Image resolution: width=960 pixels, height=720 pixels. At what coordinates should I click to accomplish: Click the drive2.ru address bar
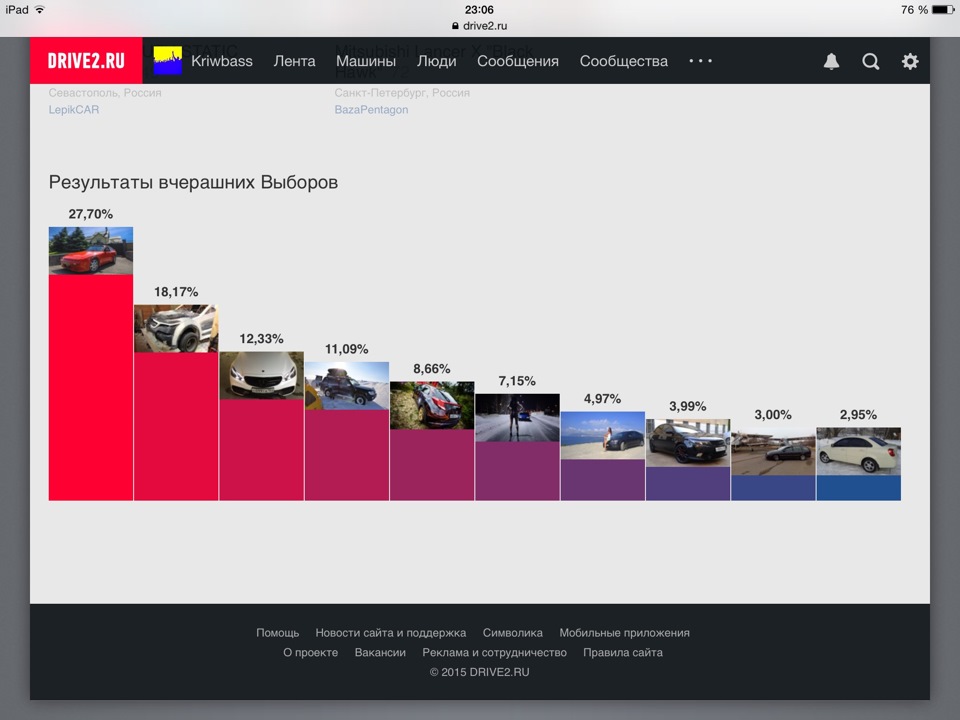pyautogui.click(x=479, y=26)
